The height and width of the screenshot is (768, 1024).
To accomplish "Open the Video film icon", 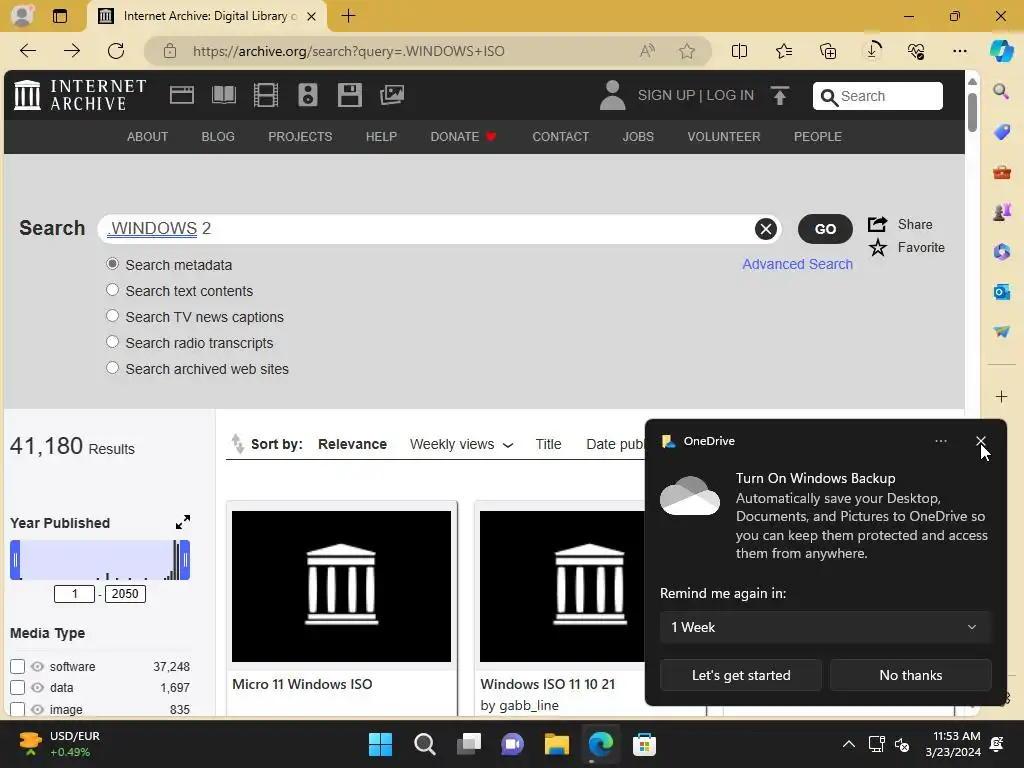I will [x=266, y=95].
